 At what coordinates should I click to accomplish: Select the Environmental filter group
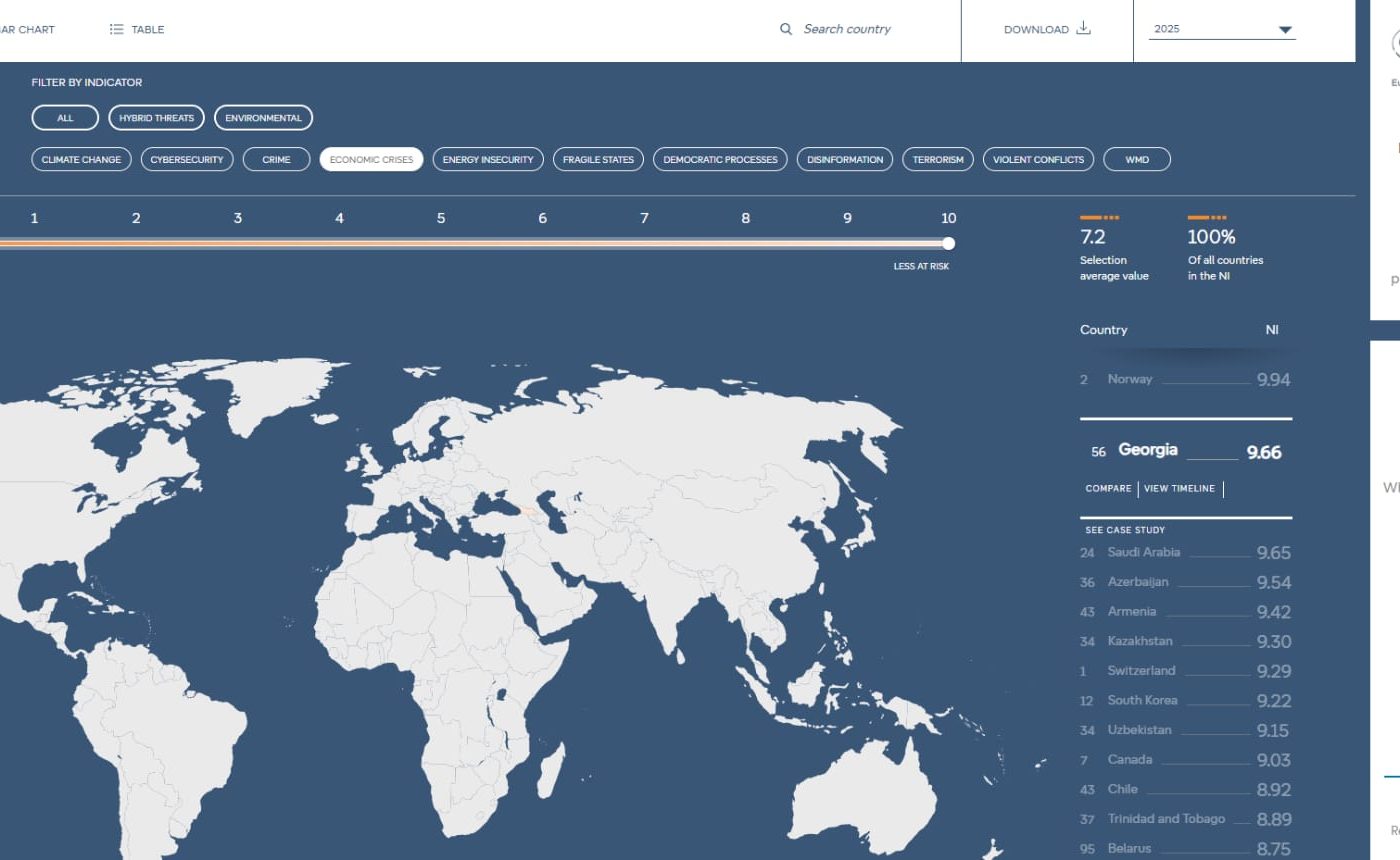pos(263,118)
